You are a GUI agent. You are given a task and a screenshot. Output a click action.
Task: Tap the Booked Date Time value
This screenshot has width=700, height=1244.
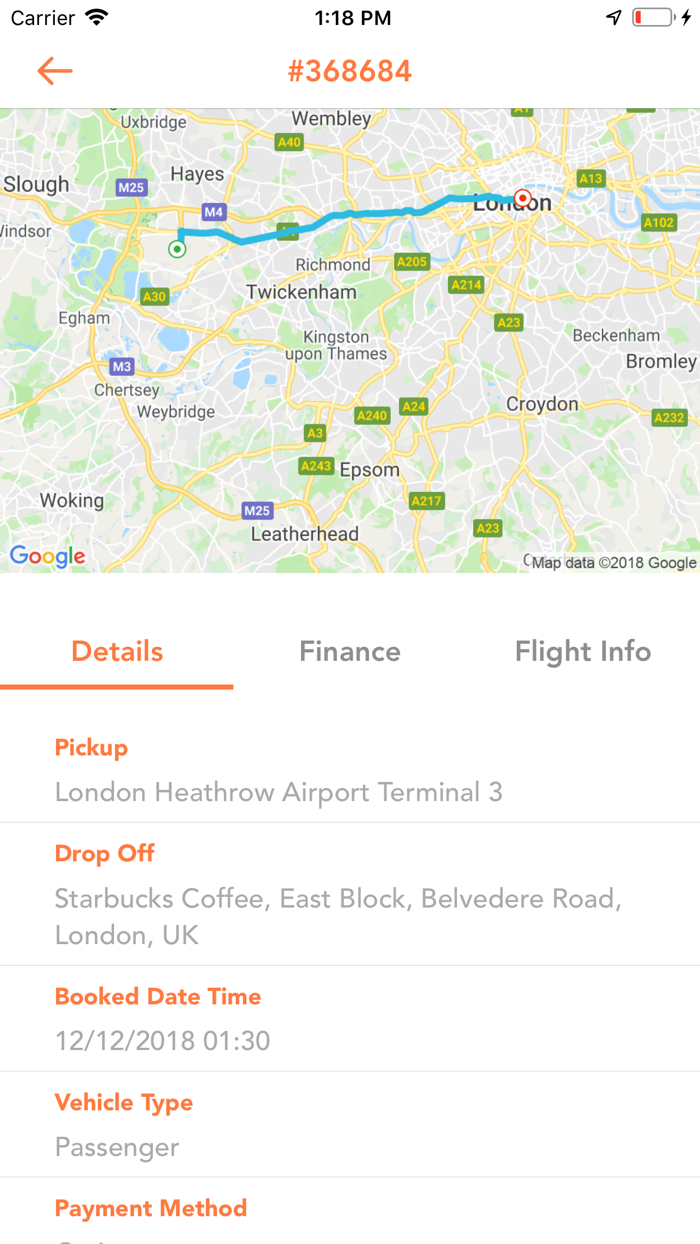[x=163, y=1041]
